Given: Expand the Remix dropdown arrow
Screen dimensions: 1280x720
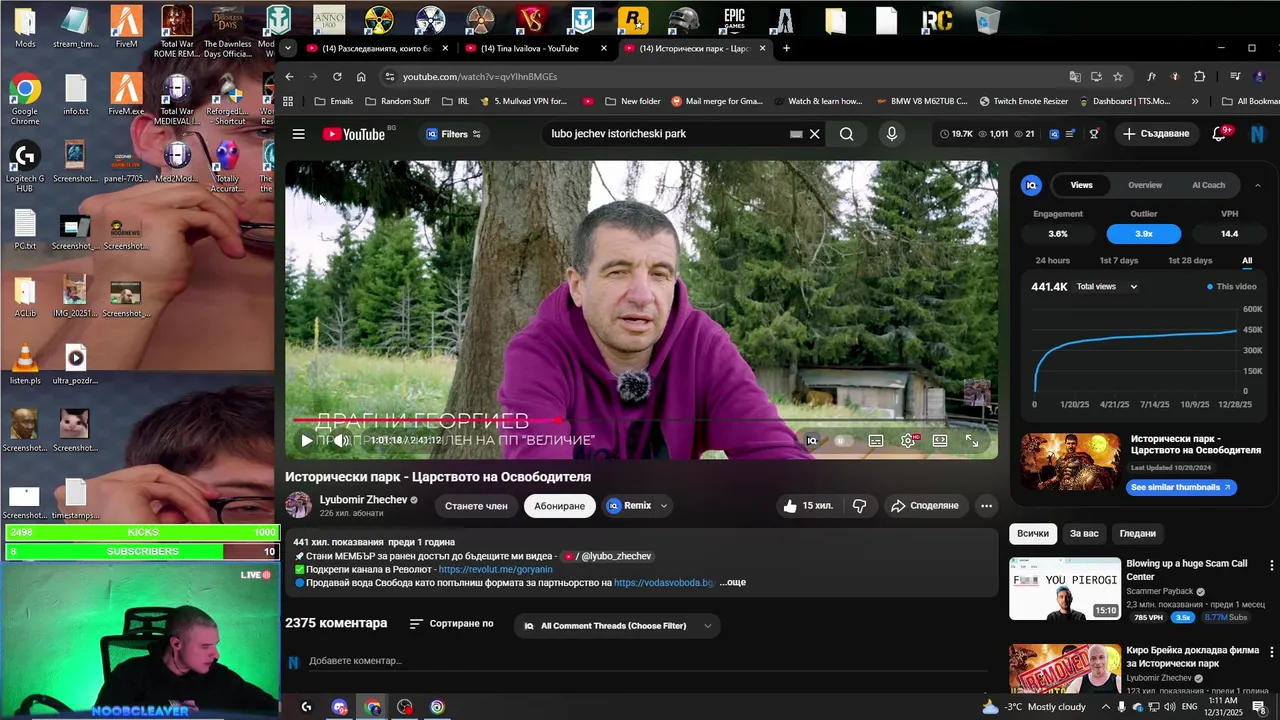Looking at the screenshot, I should pyautogui.click(x=663, y=506).
